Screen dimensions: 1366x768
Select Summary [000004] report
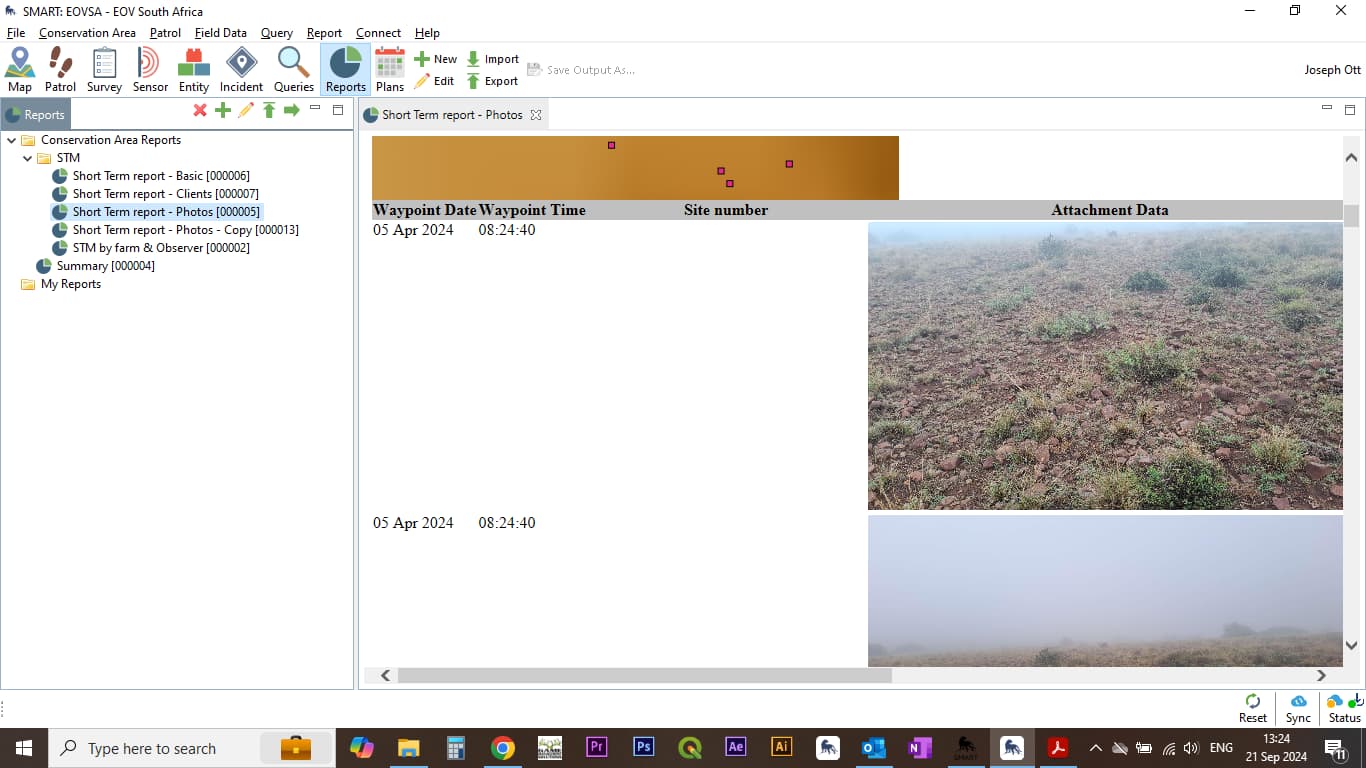coord(105,266)
